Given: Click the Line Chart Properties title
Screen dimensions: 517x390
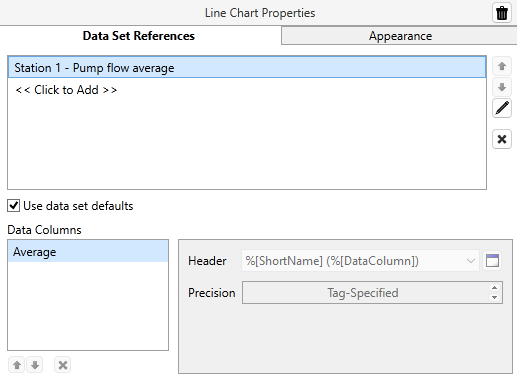Looking at the screenshot, I should 260,13.
